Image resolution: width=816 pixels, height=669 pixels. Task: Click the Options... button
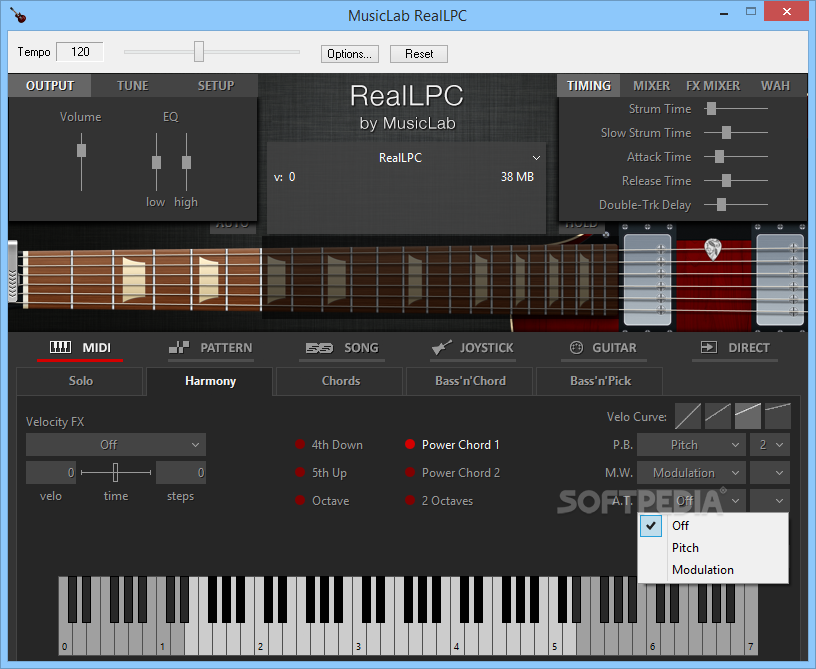(350, 54)
